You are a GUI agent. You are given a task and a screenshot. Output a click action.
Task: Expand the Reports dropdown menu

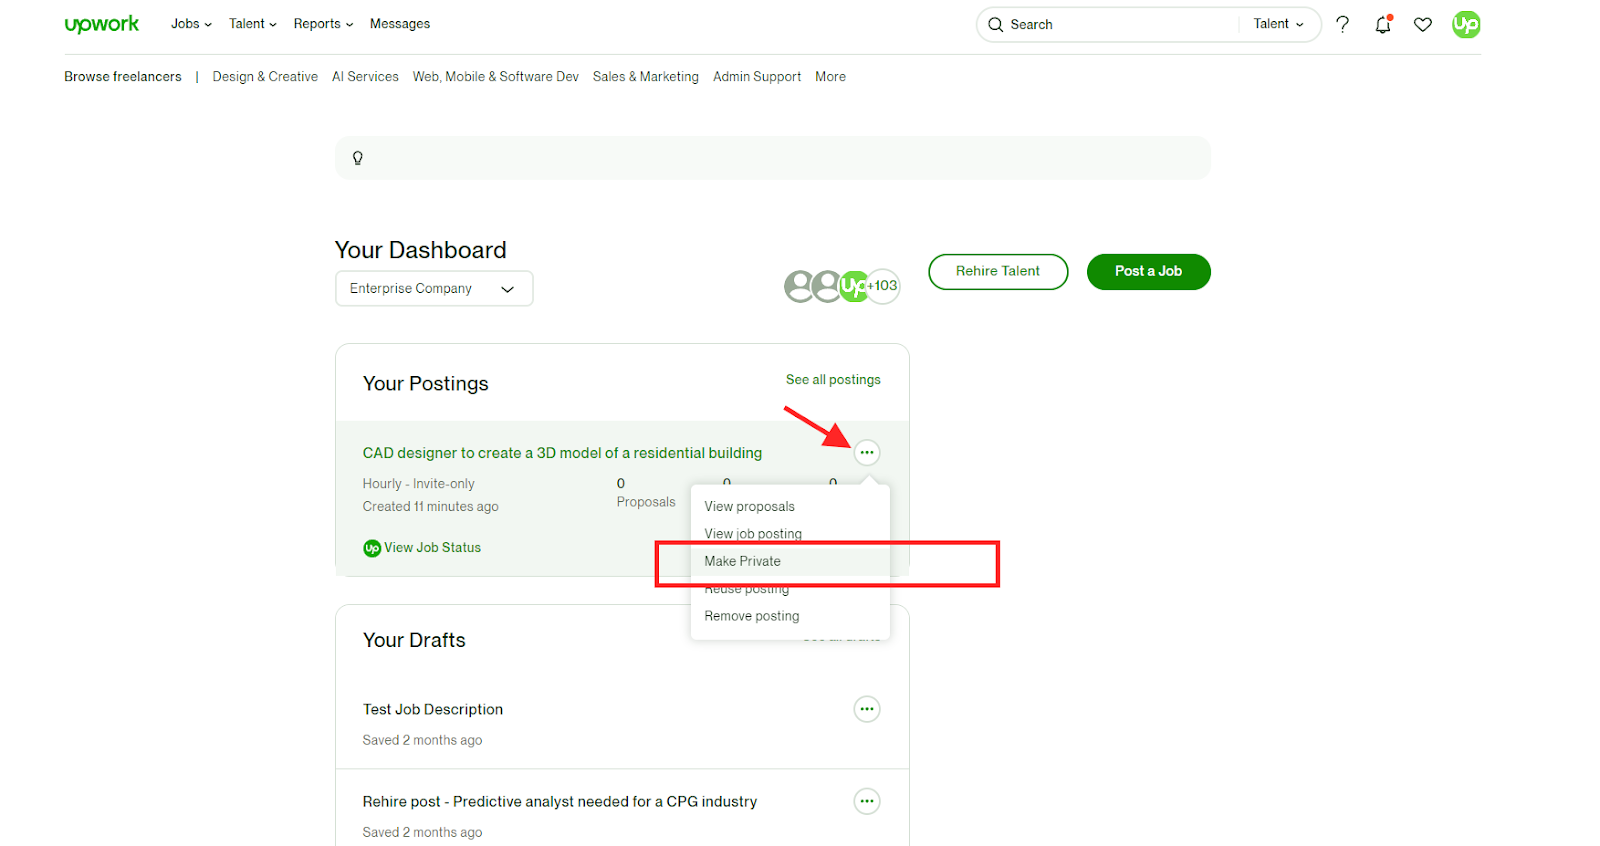click(x=323, y=24)
